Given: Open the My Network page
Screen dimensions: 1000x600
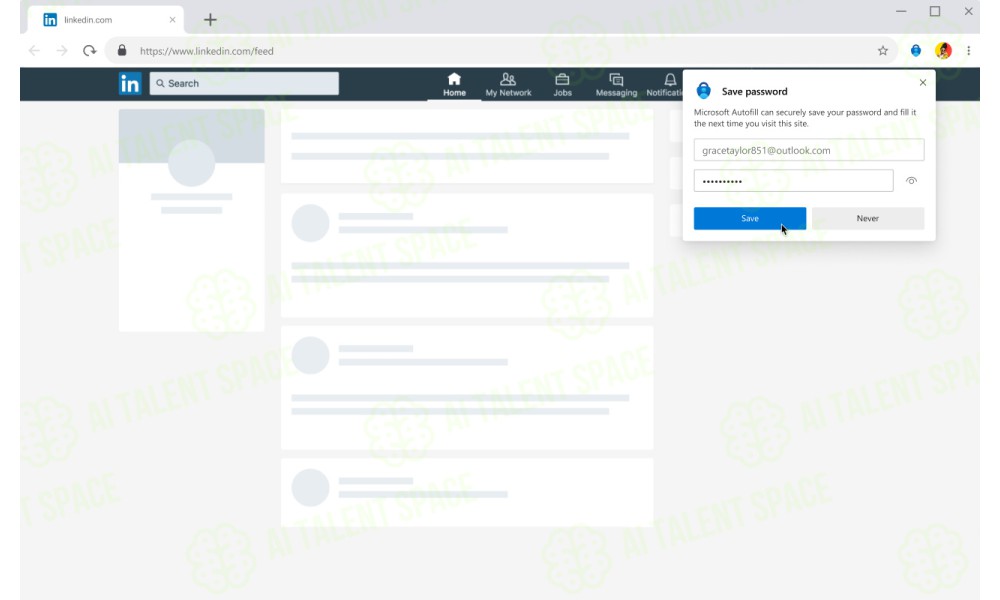Looking at the screenshot, I should [508, 84].
